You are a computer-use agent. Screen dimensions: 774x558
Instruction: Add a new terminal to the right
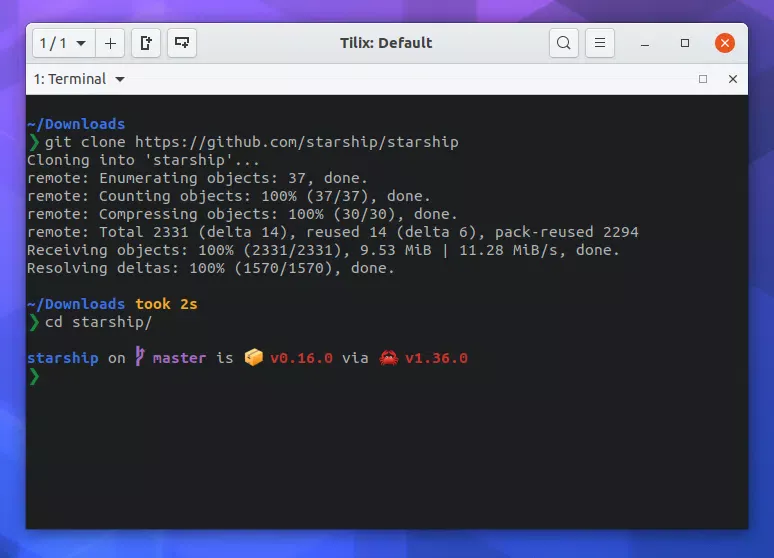coord(146,43)
